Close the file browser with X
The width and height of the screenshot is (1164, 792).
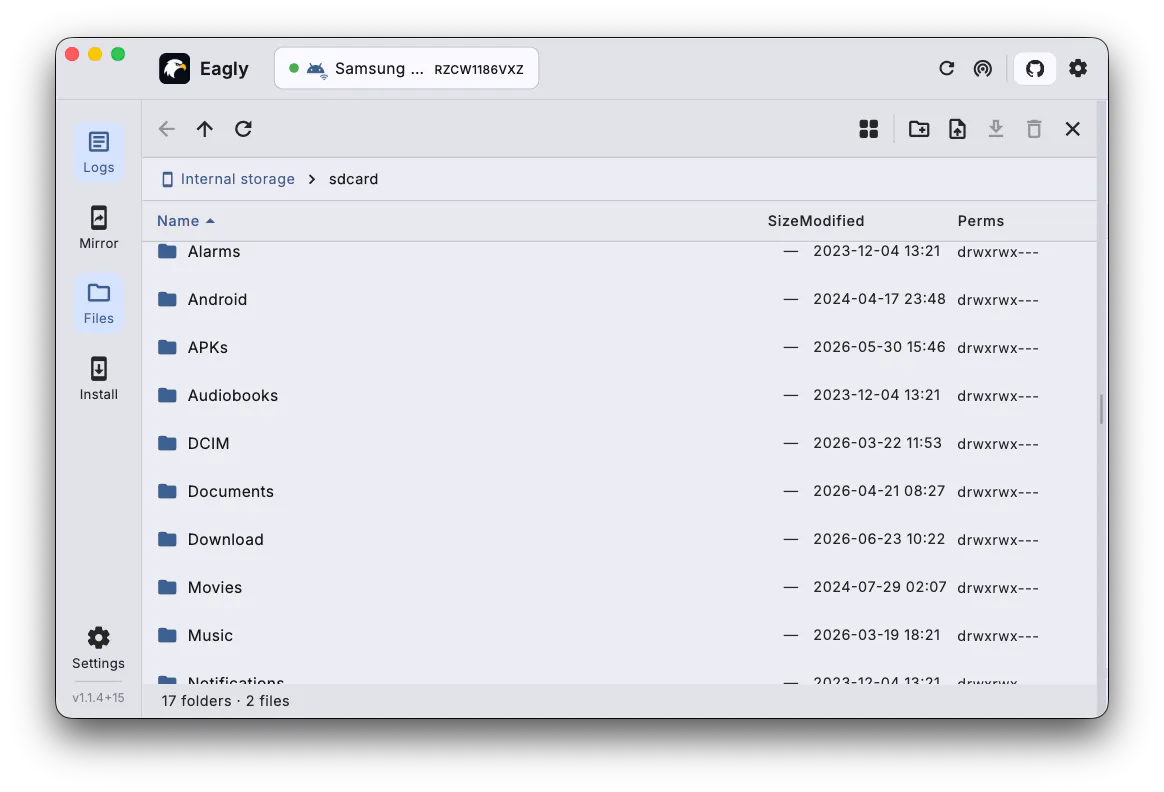[x=1073, y=129]
